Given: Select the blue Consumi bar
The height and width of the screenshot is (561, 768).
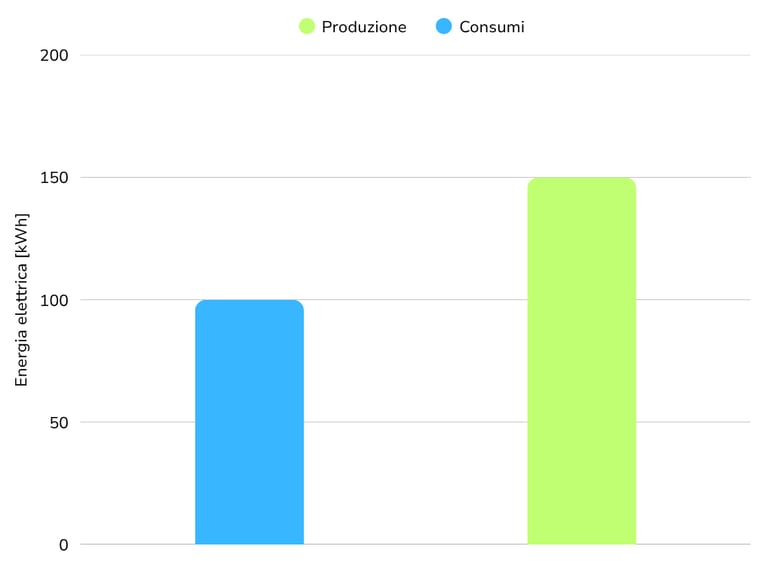Looking at the screenshot, I should [x=249, y=422].
